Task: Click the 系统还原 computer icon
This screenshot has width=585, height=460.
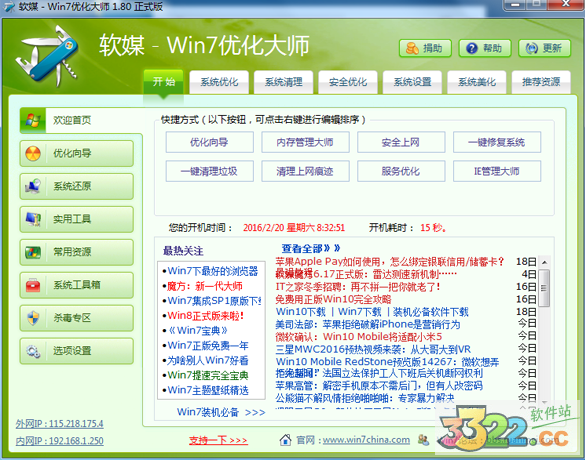Action: (33, 186)
